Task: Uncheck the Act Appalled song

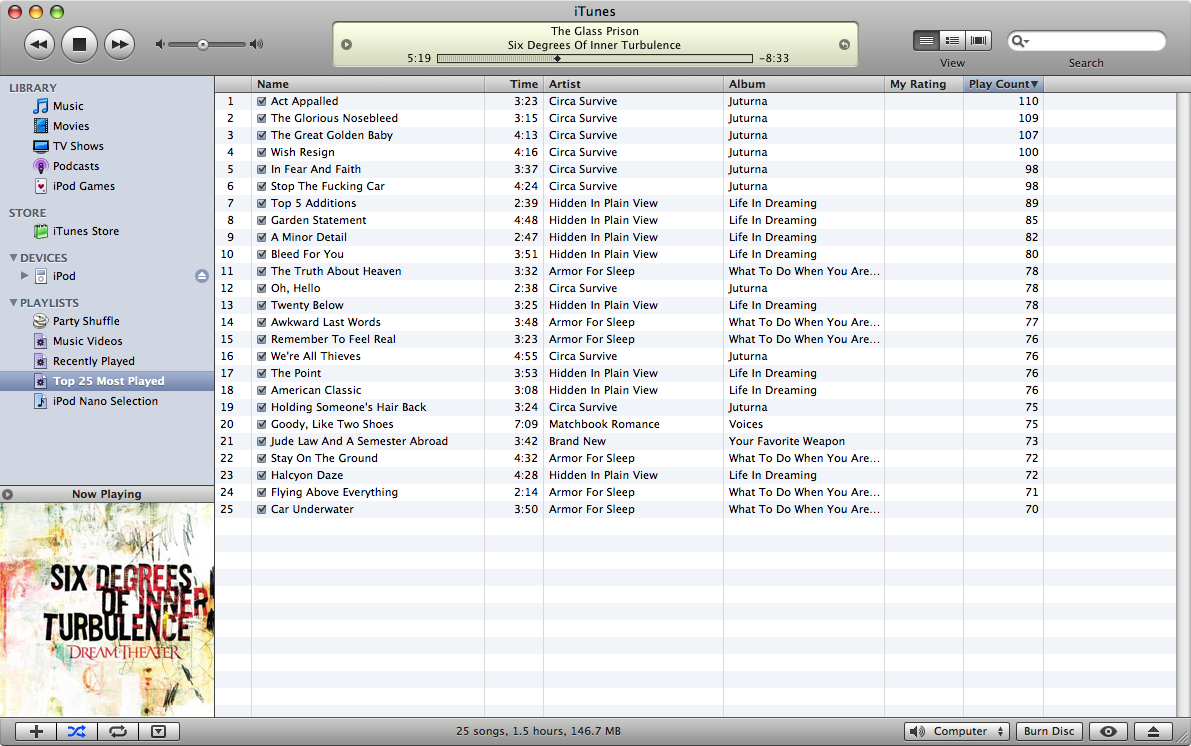Action: 261,101
